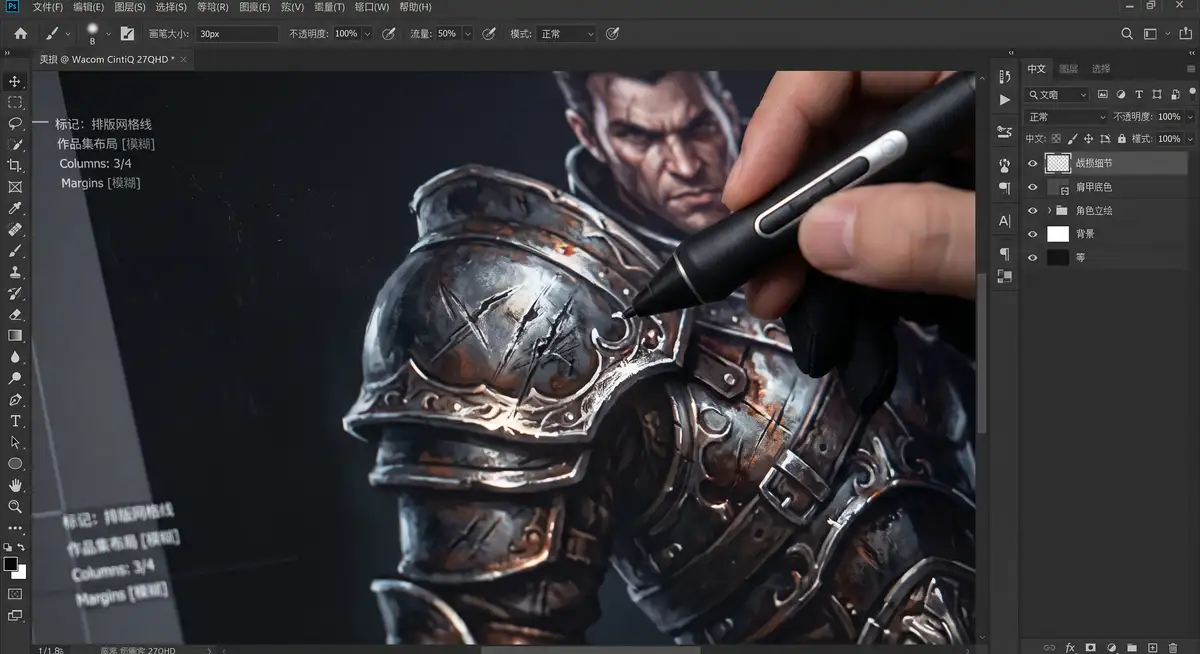Select the Zoom tool in toolbar
Viewport: 1200px width, 654px height.
[15, 507]
